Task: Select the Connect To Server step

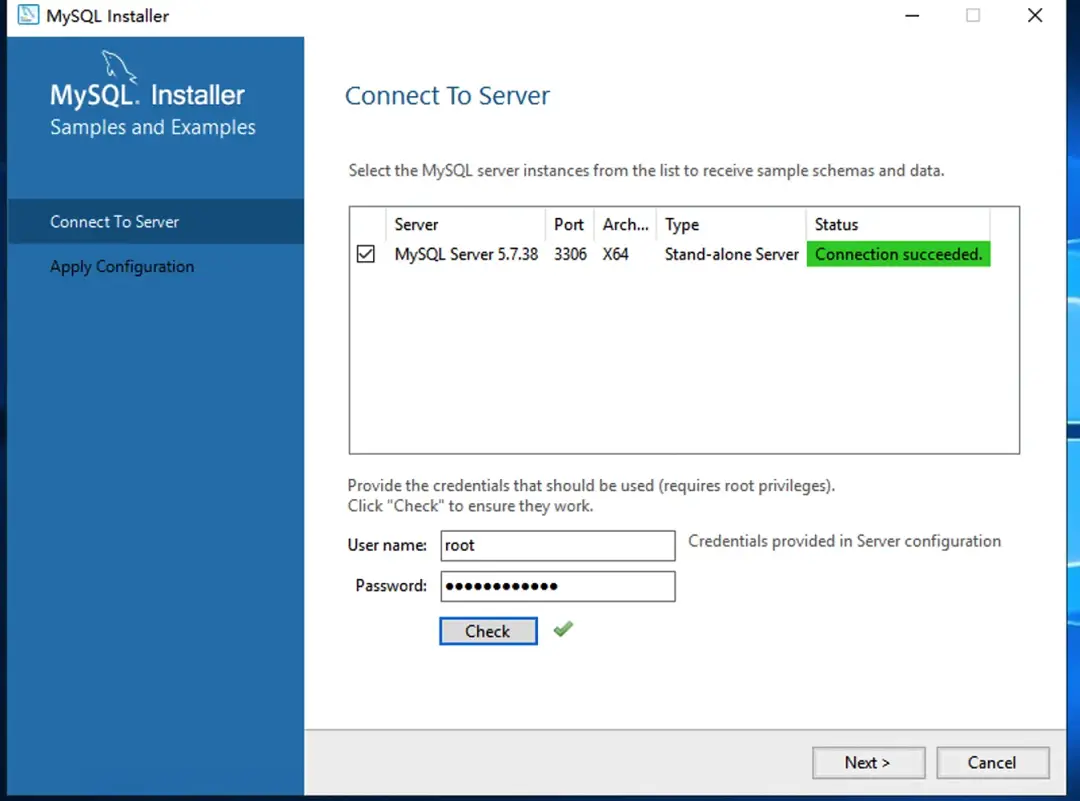Action: [x=113, y=221]
